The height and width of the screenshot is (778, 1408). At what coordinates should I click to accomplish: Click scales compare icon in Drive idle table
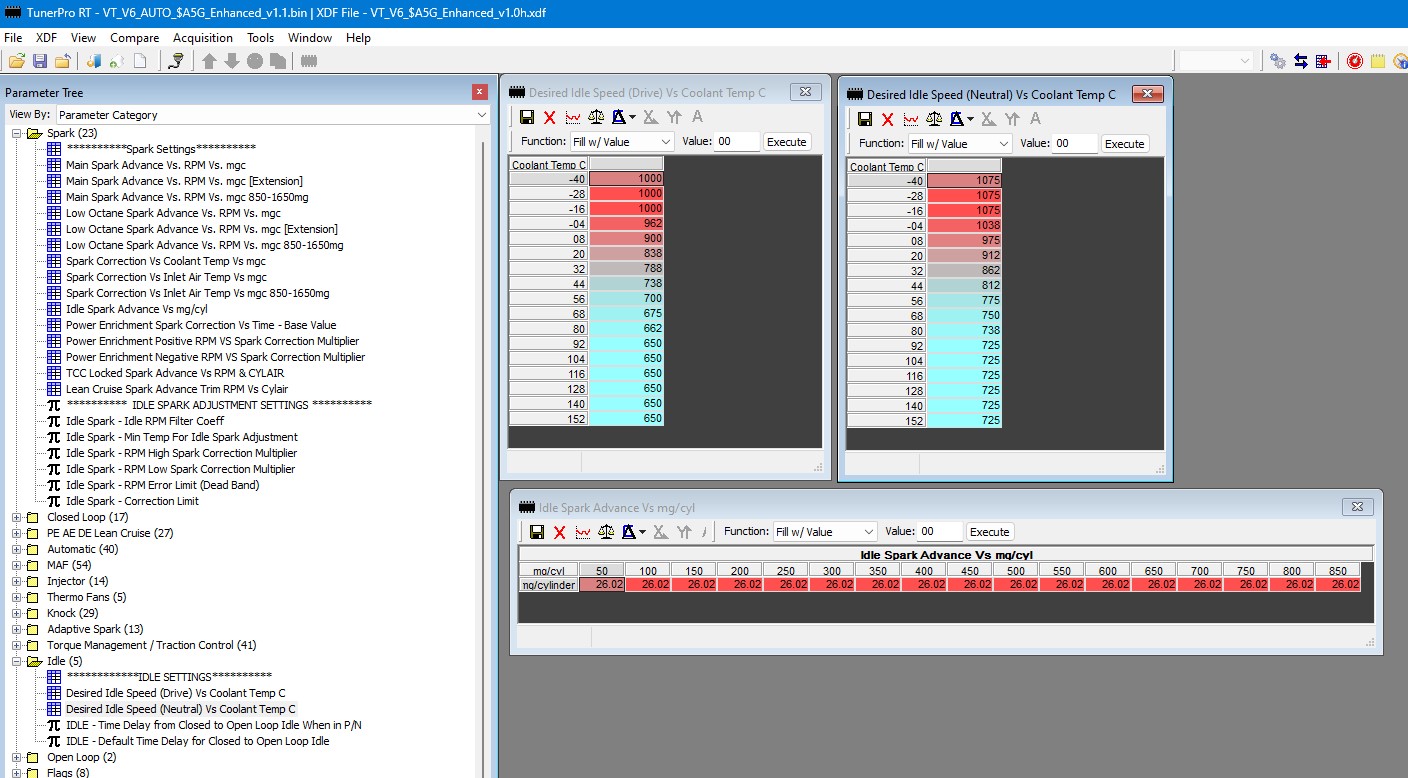point(596,117)
